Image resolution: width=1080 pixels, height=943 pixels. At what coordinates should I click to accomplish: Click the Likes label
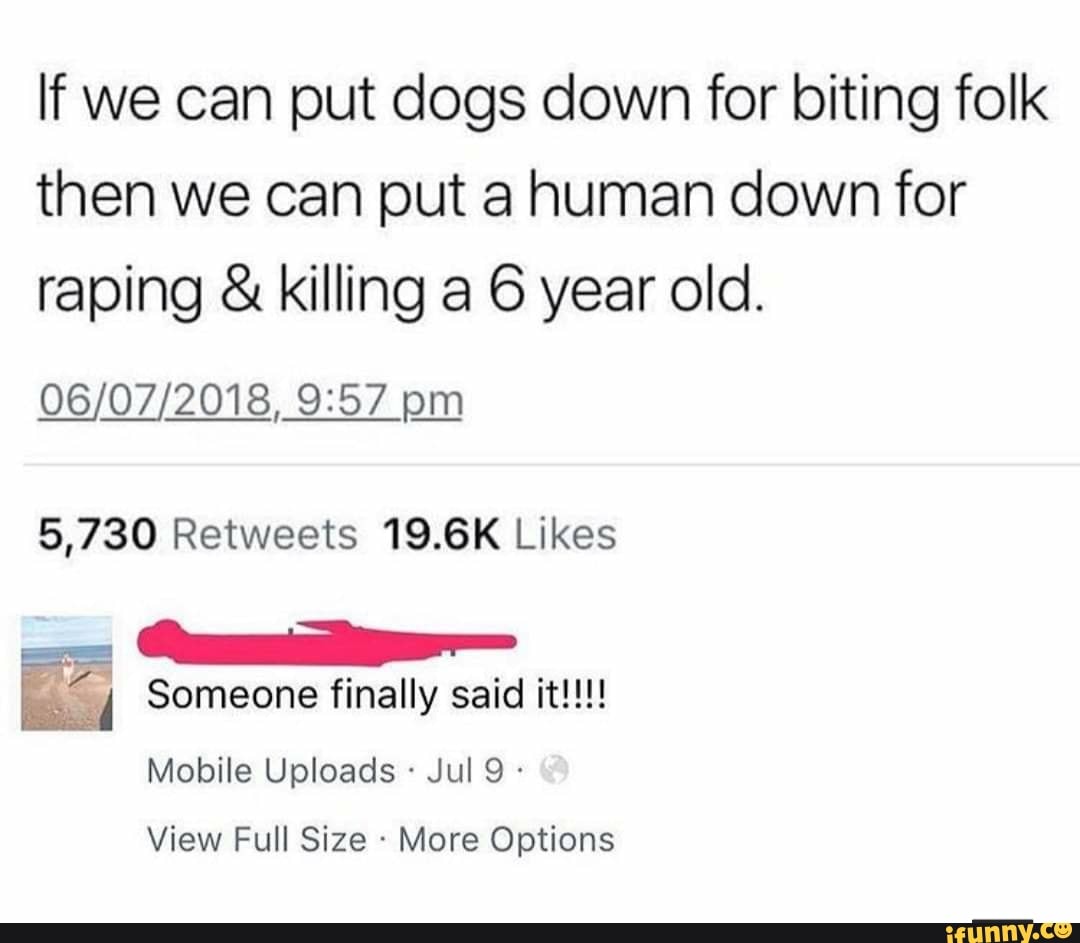pyautogui.click(x=565, y=535)
